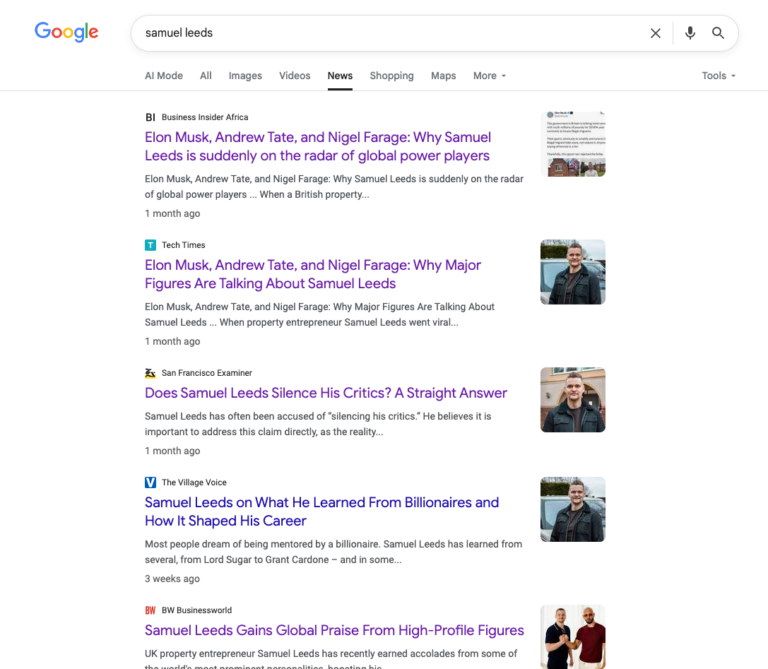Clear the search box with X icon
The image size is (768, 669).
click(655, 33)
